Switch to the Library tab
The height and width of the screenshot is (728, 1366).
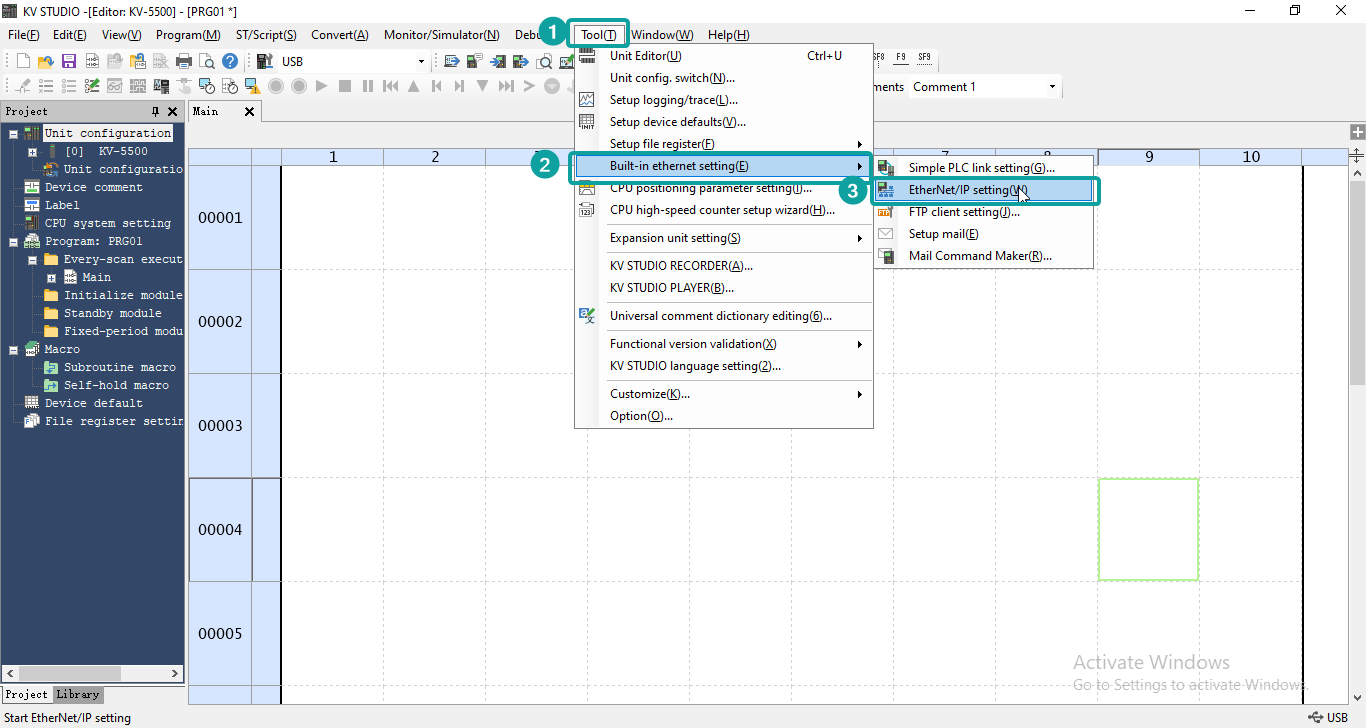tap(78, 694)
